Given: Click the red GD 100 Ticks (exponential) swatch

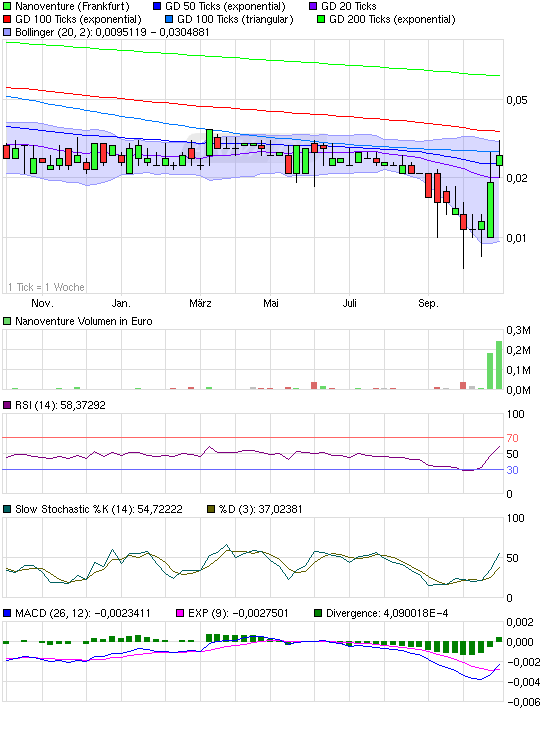Looking at the screenshot, I should (7, 20).
